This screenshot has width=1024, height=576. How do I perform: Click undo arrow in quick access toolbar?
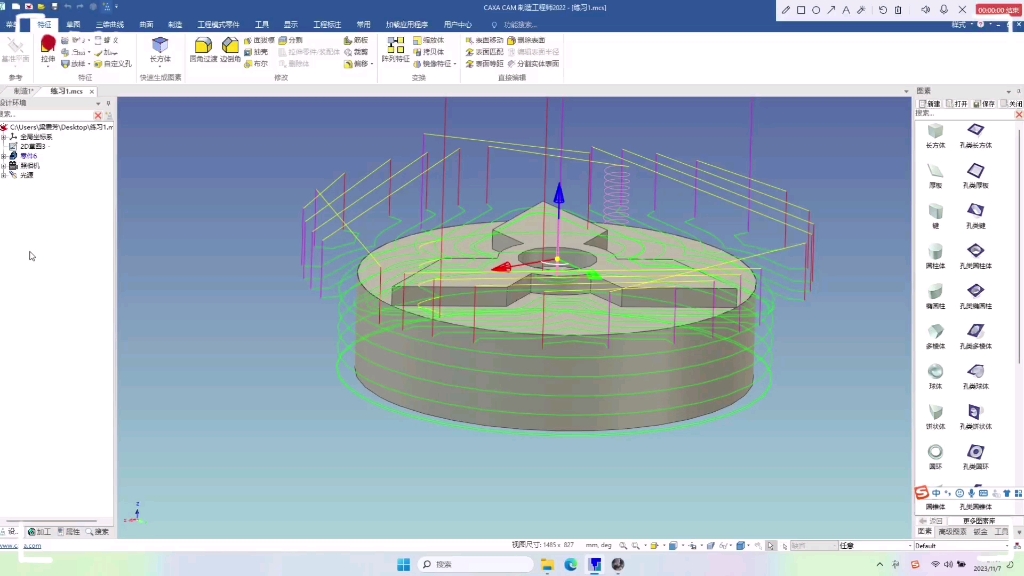(x=67, y=7)
